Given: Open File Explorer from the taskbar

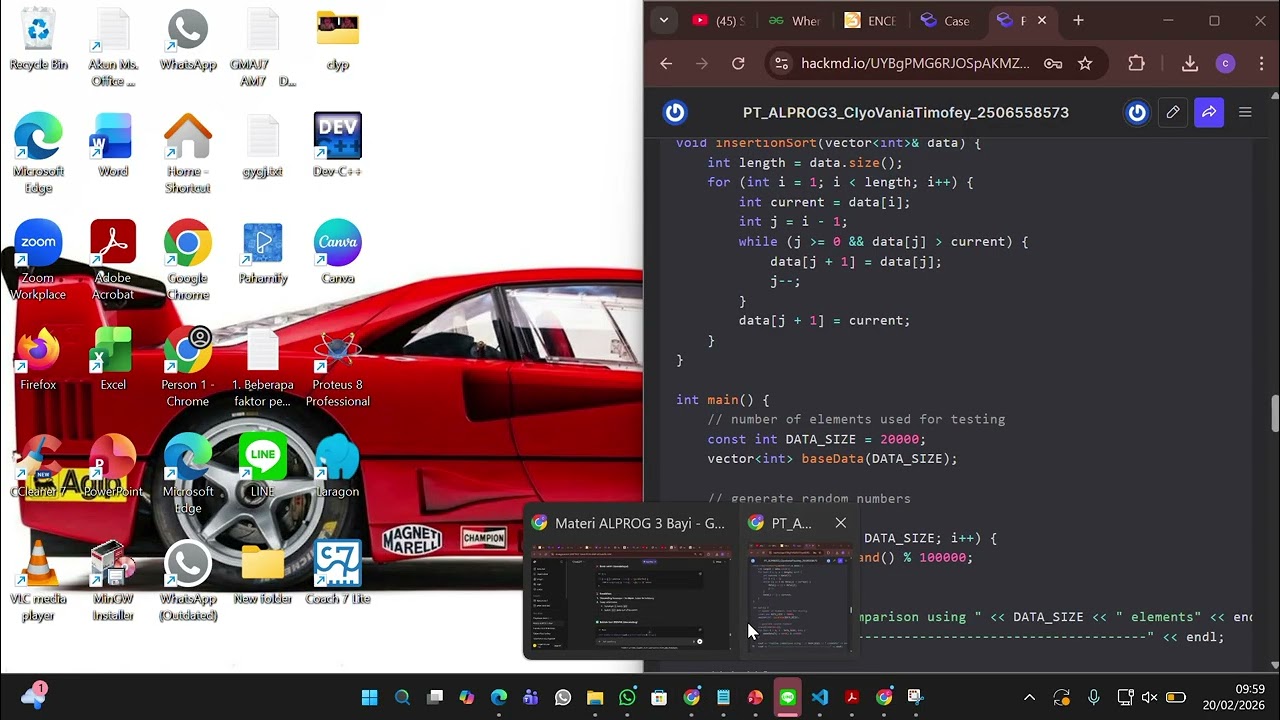Looking at the screenshot, I should 595,697.
